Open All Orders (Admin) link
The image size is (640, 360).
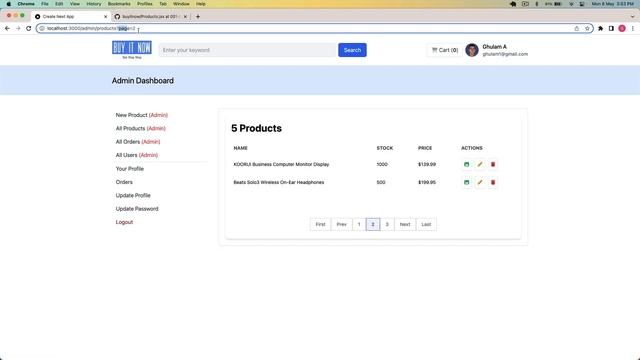point(138,142)
